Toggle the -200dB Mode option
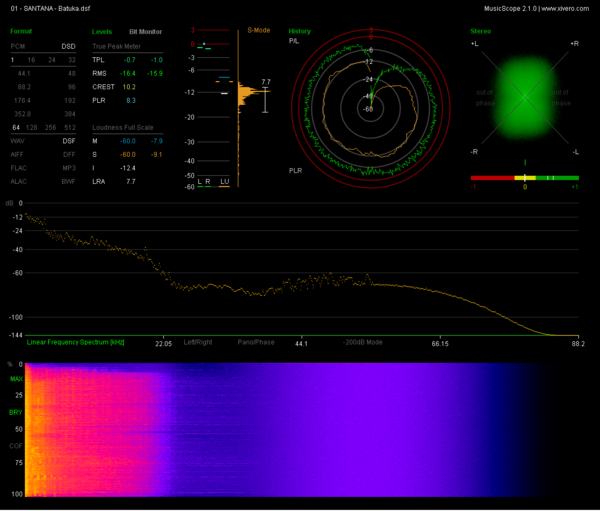600x511 pixels. pyautogui.click(x=363, y=342)
